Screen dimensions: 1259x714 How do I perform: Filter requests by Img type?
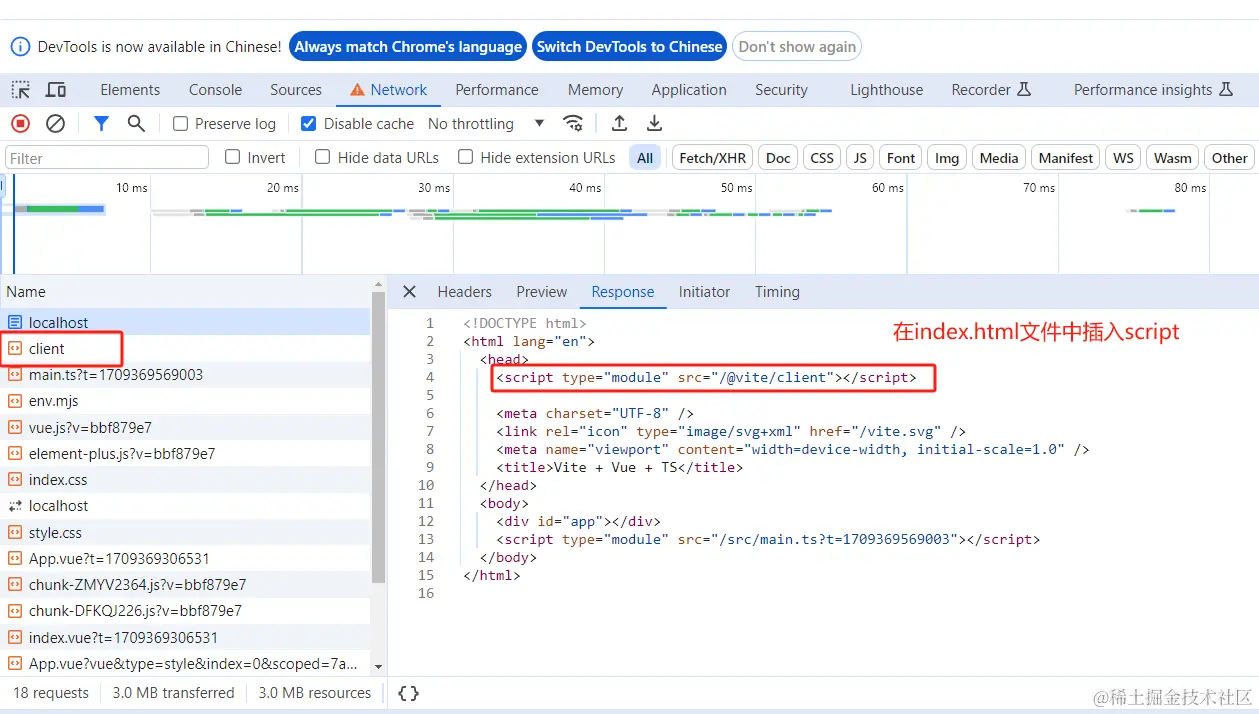[947, 158]
